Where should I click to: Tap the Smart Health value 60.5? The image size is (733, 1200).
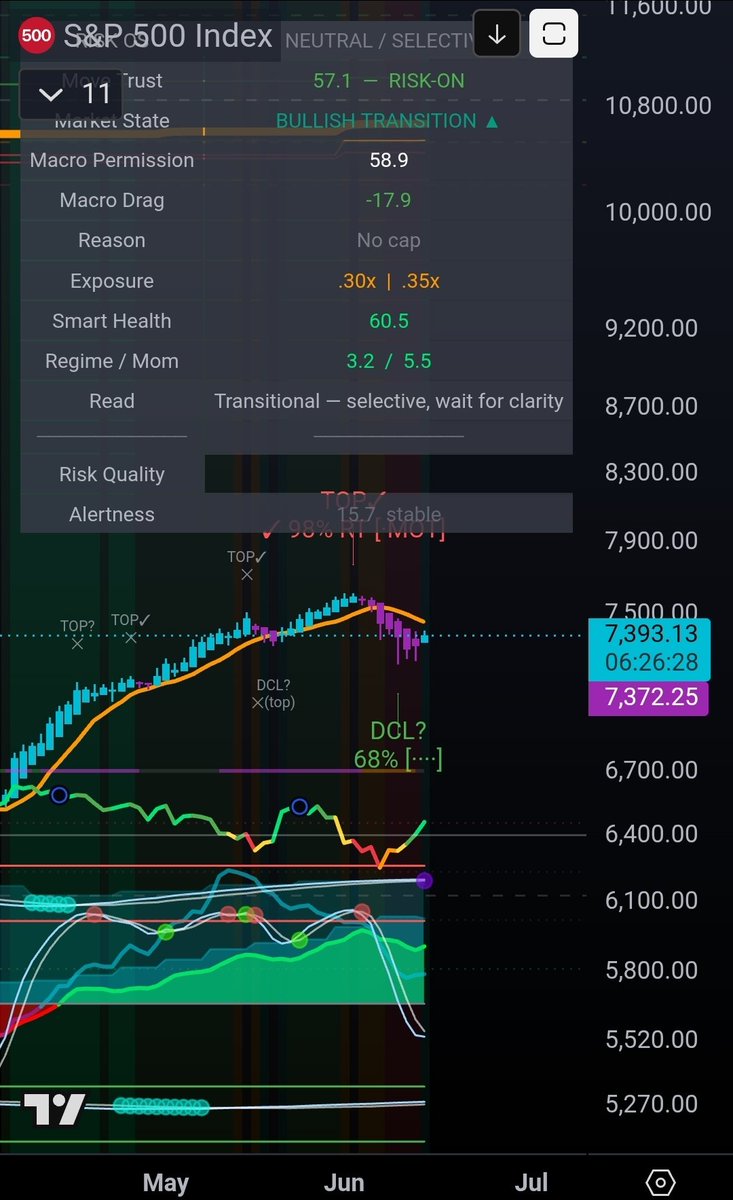388,321
